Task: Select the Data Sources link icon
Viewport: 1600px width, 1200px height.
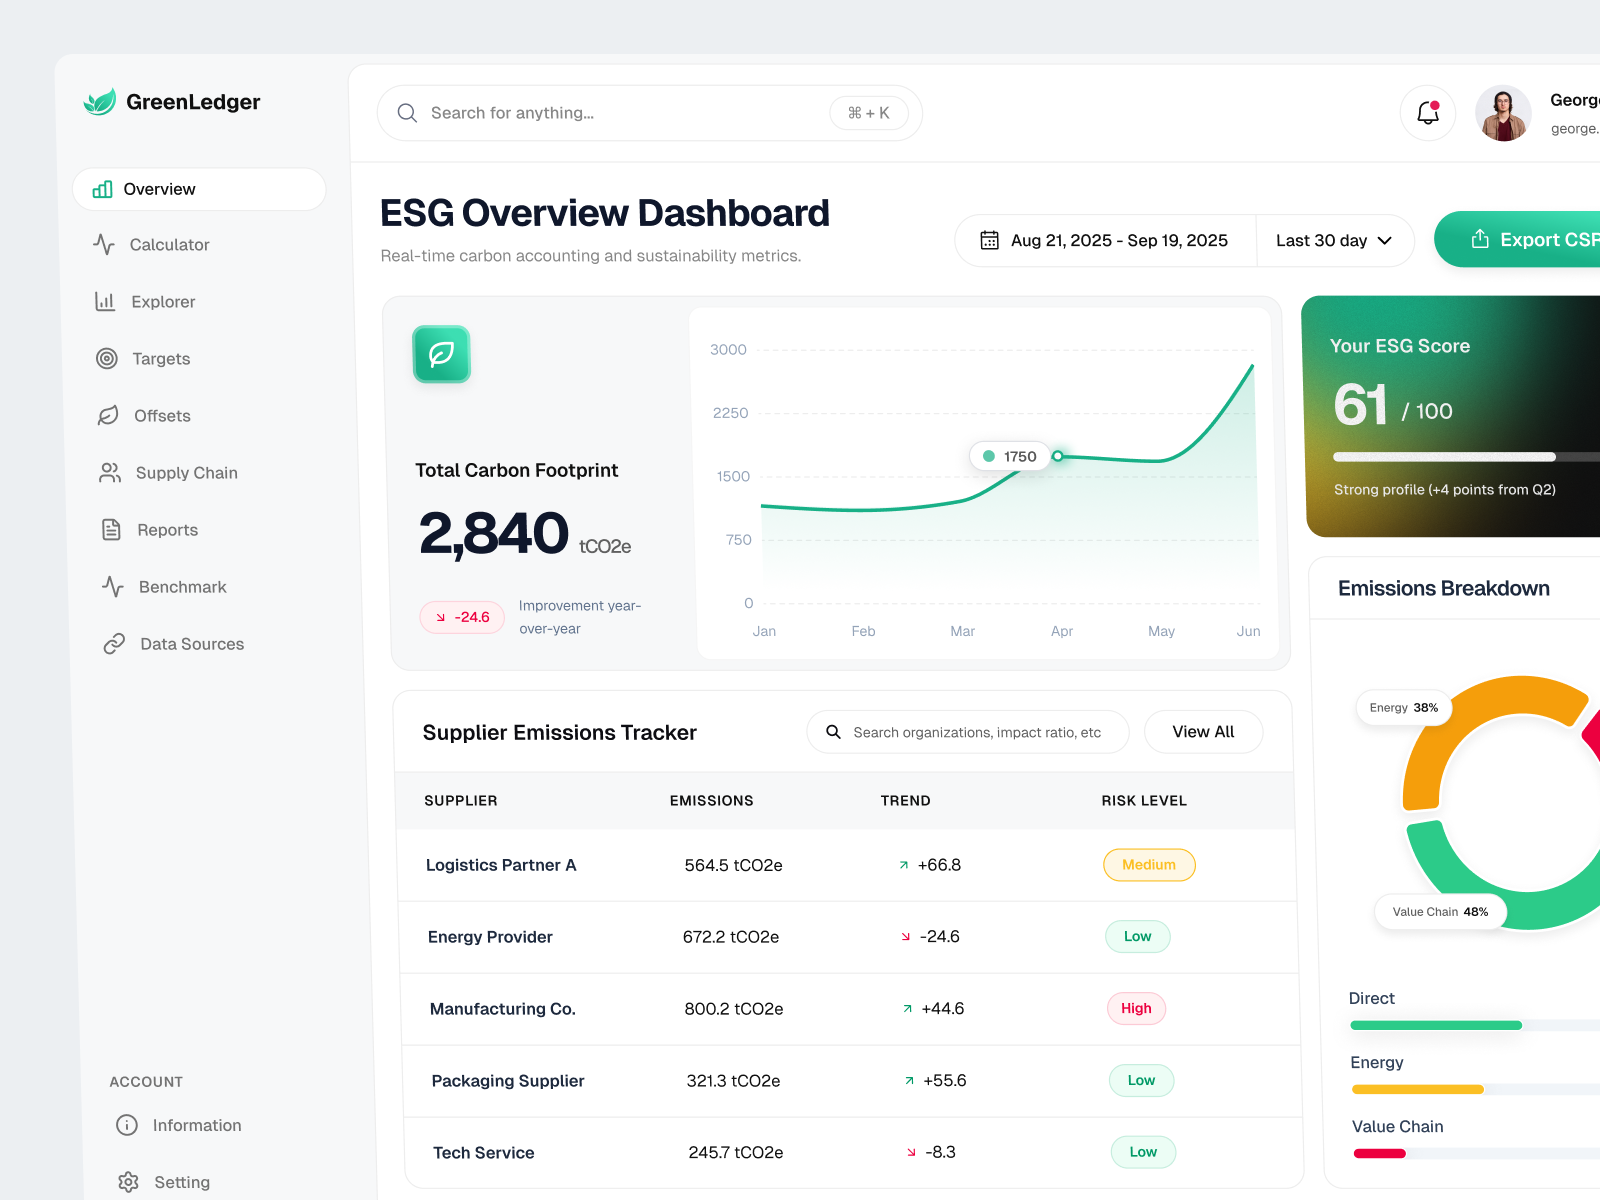Action: pyautogui.click(x=113, y=643)
